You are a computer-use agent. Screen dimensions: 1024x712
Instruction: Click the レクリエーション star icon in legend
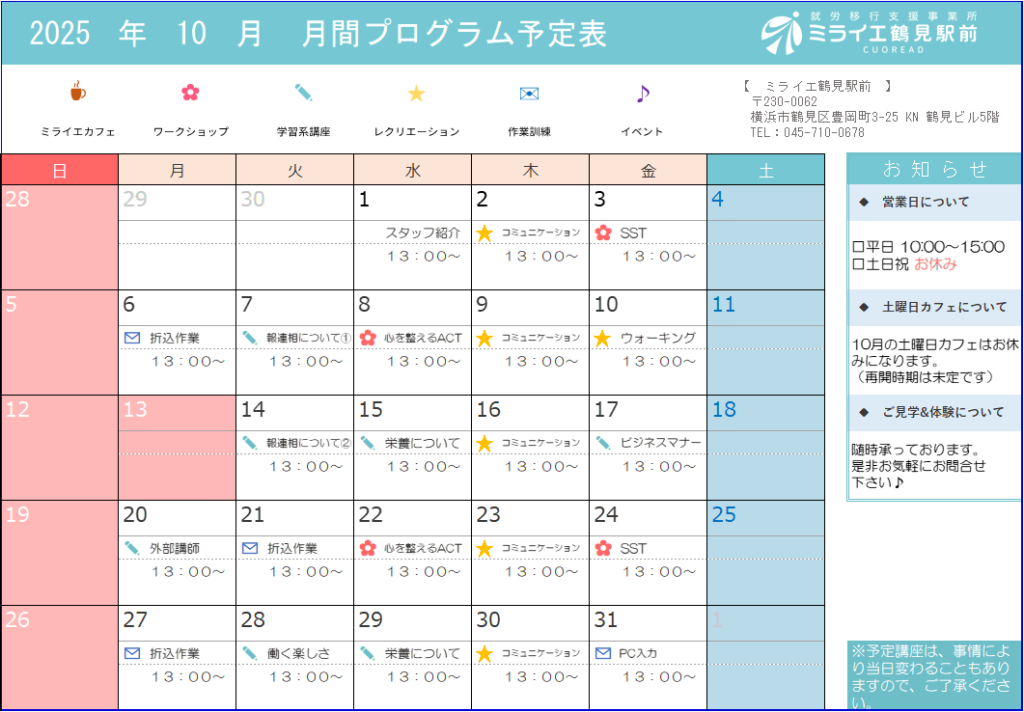416,93
